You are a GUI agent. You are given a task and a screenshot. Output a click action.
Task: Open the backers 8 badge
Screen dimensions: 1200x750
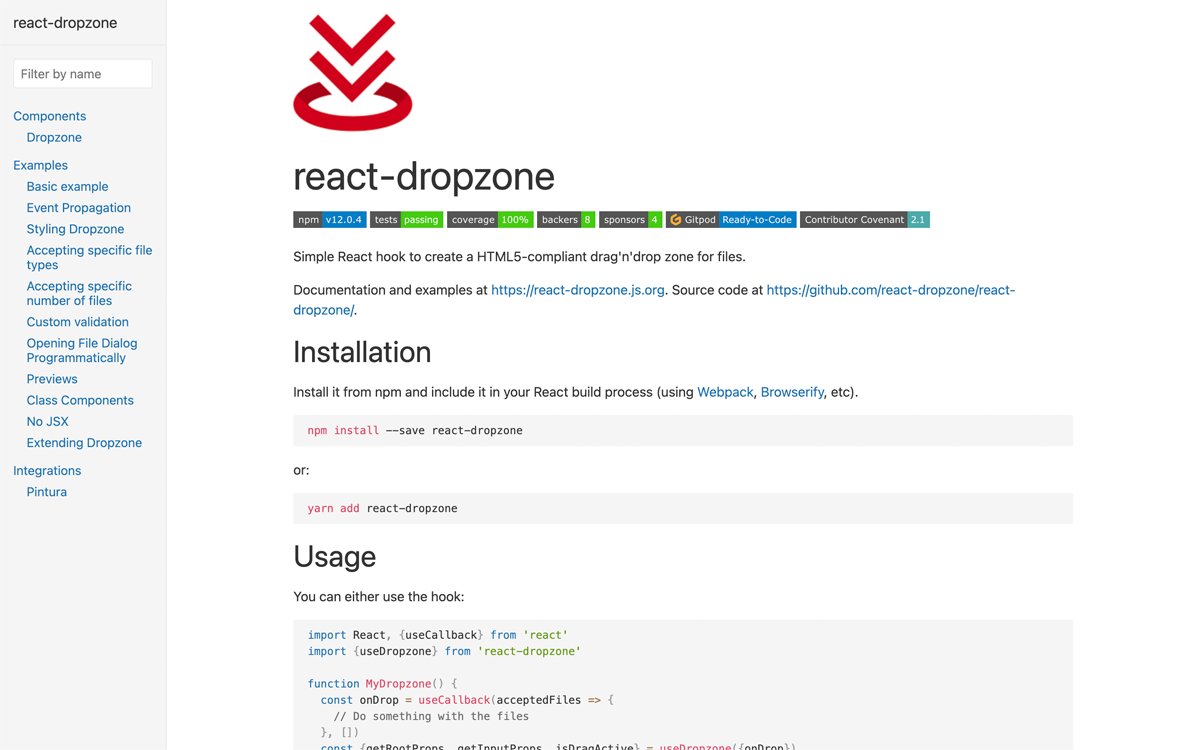566,220
